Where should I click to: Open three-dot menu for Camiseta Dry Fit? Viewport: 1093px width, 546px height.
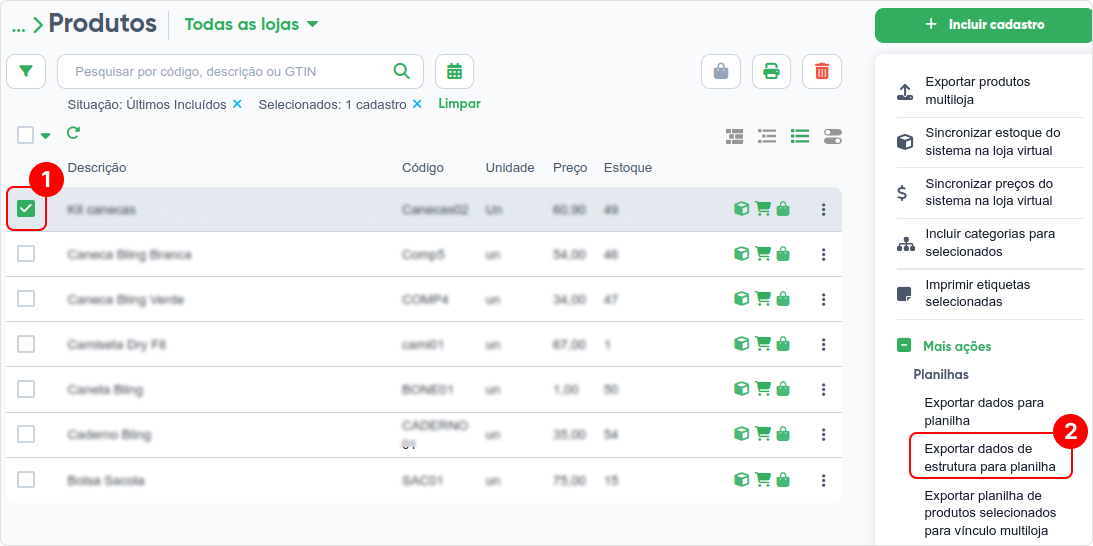click(x=823, y=344)
